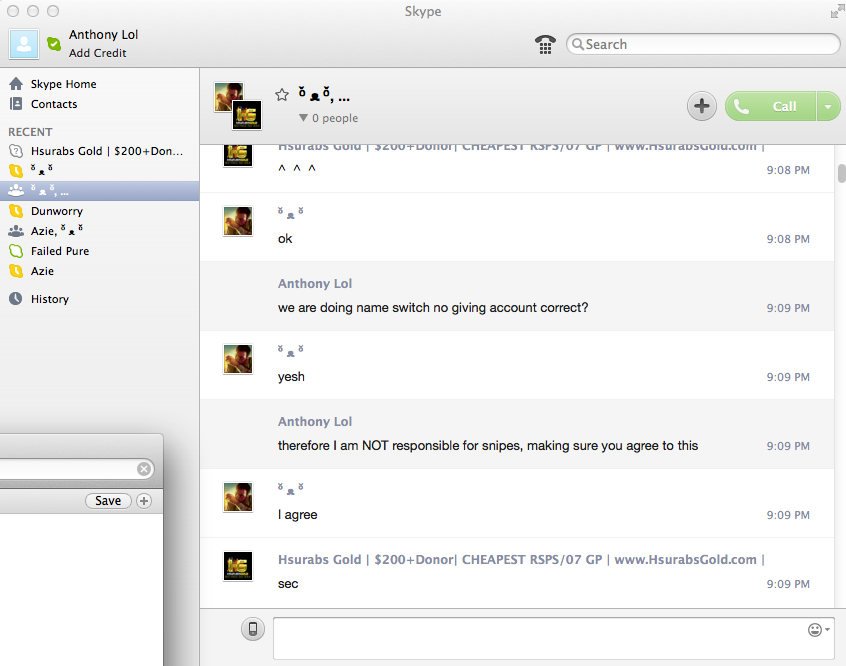Viewport: 846px width, 666px height.
Task: Click the Add Credit link
Action: pos(98,53)
